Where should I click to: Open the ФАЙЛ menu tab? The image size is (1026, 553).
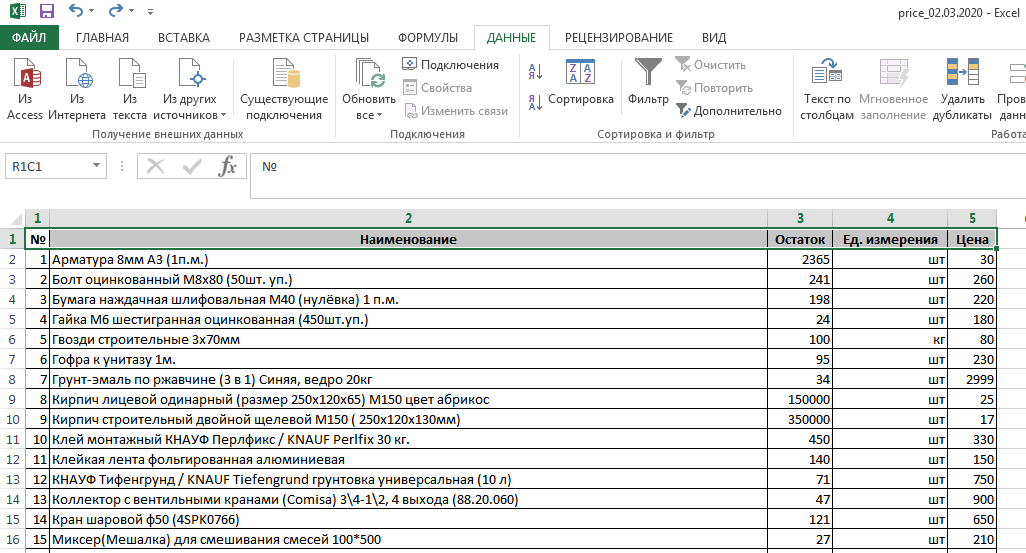click(x=29, y=38)
